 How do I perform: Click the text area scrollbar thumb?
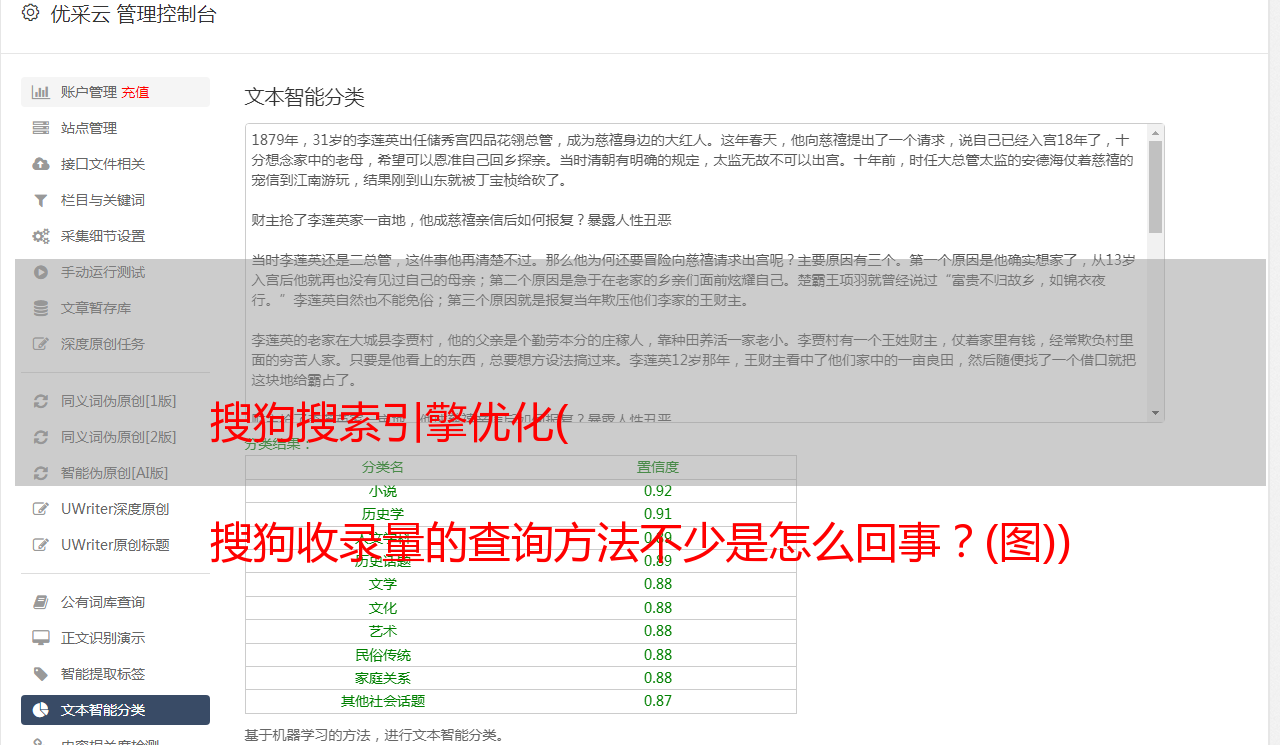point(1155,187)
